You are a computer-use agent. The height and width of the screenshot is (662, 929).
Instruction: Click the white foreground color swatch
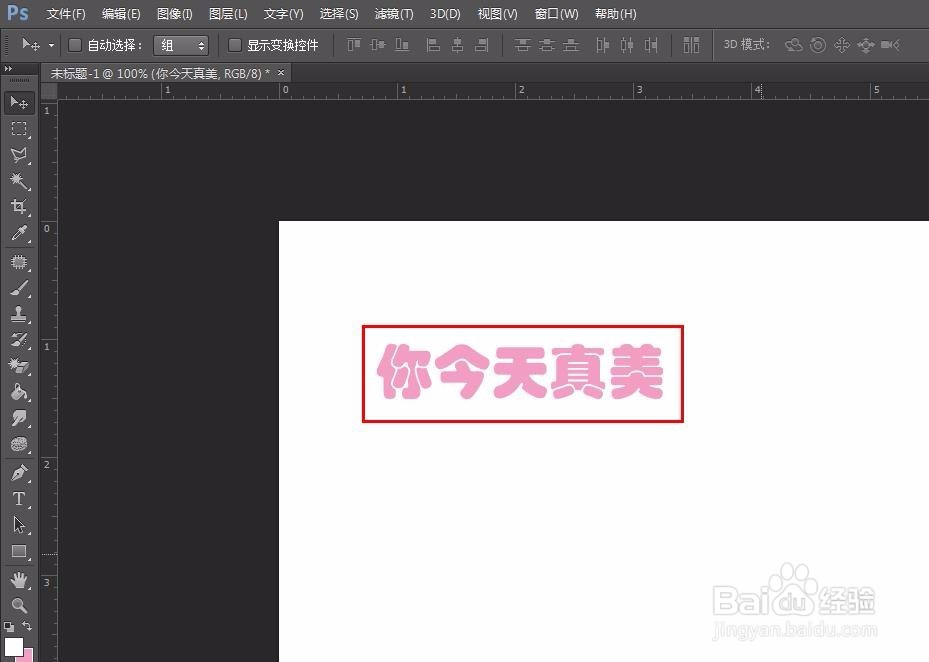pyautogui.click(x=13, y=646)
